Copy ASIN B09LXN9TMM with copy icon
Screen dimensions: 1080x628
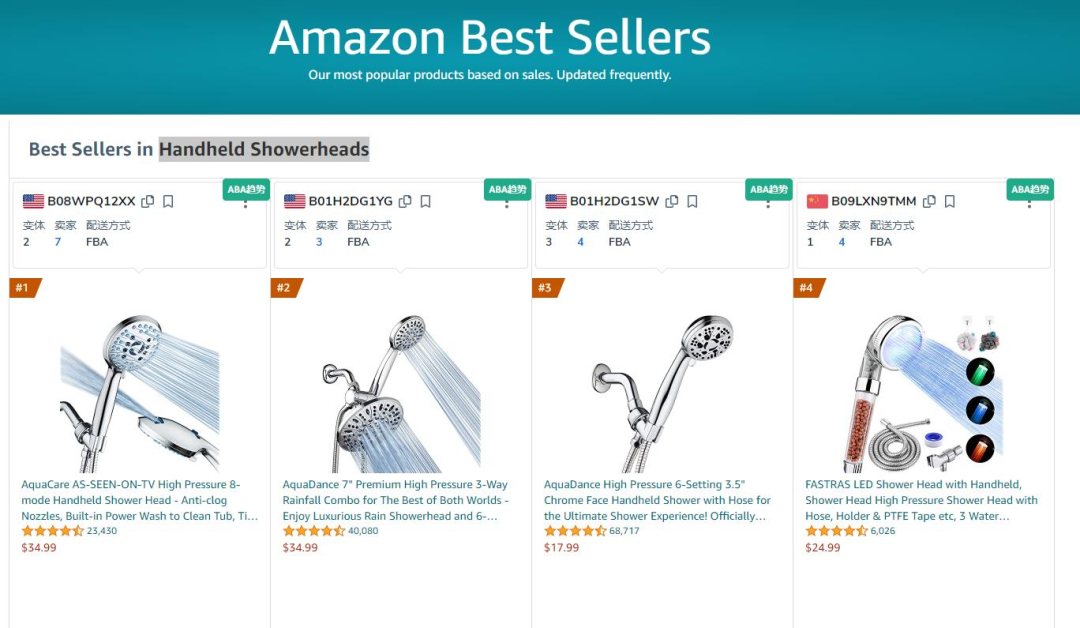click(x=929, y=201)
